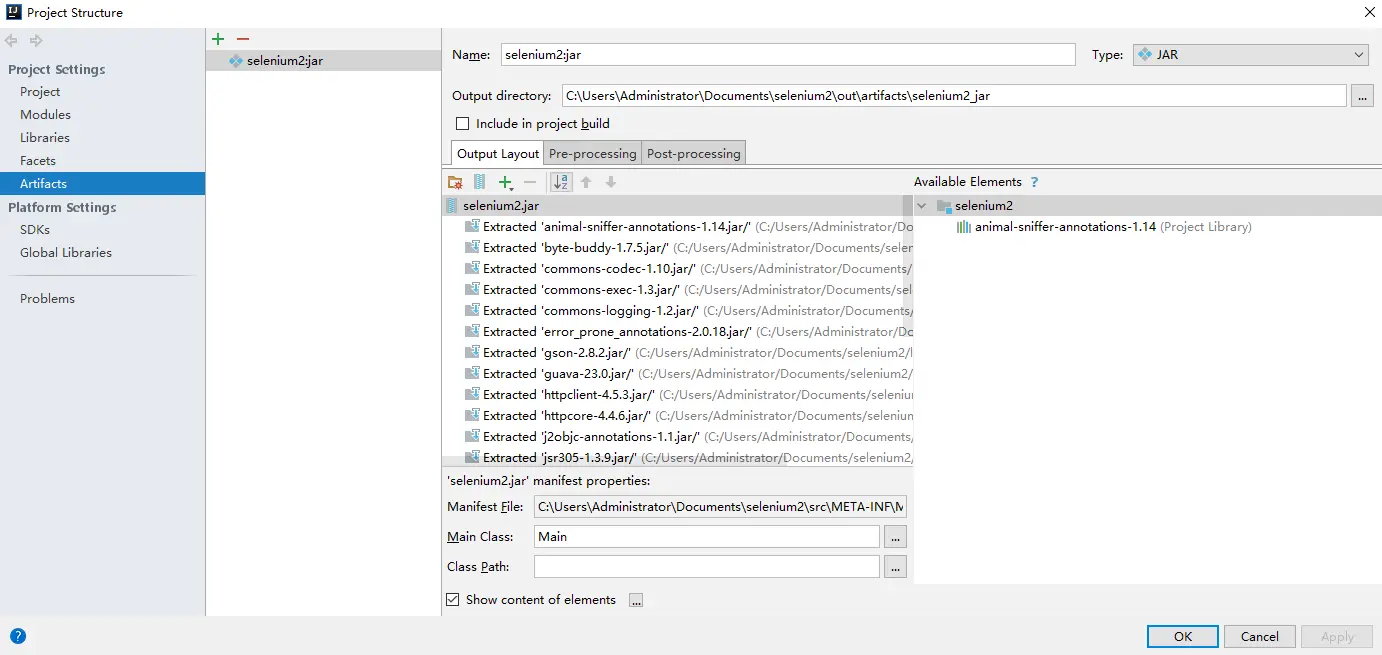
Task: Select Extracted 'commons-logging-1.2.jar/' row
Action: 678,311
